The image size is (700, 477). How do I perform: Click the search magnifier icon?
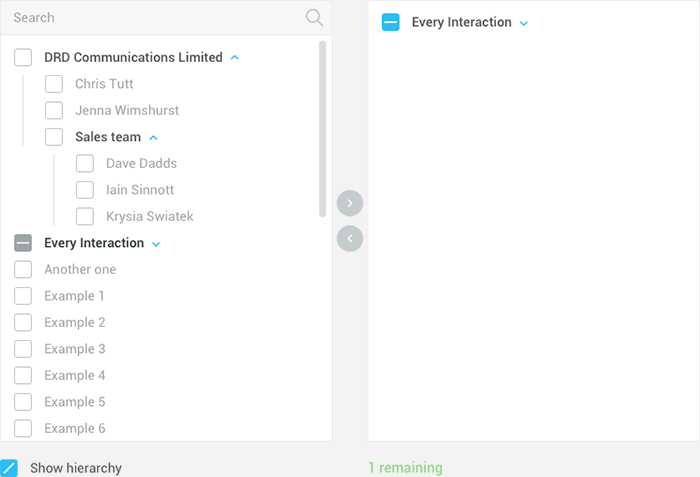[314, 17]
